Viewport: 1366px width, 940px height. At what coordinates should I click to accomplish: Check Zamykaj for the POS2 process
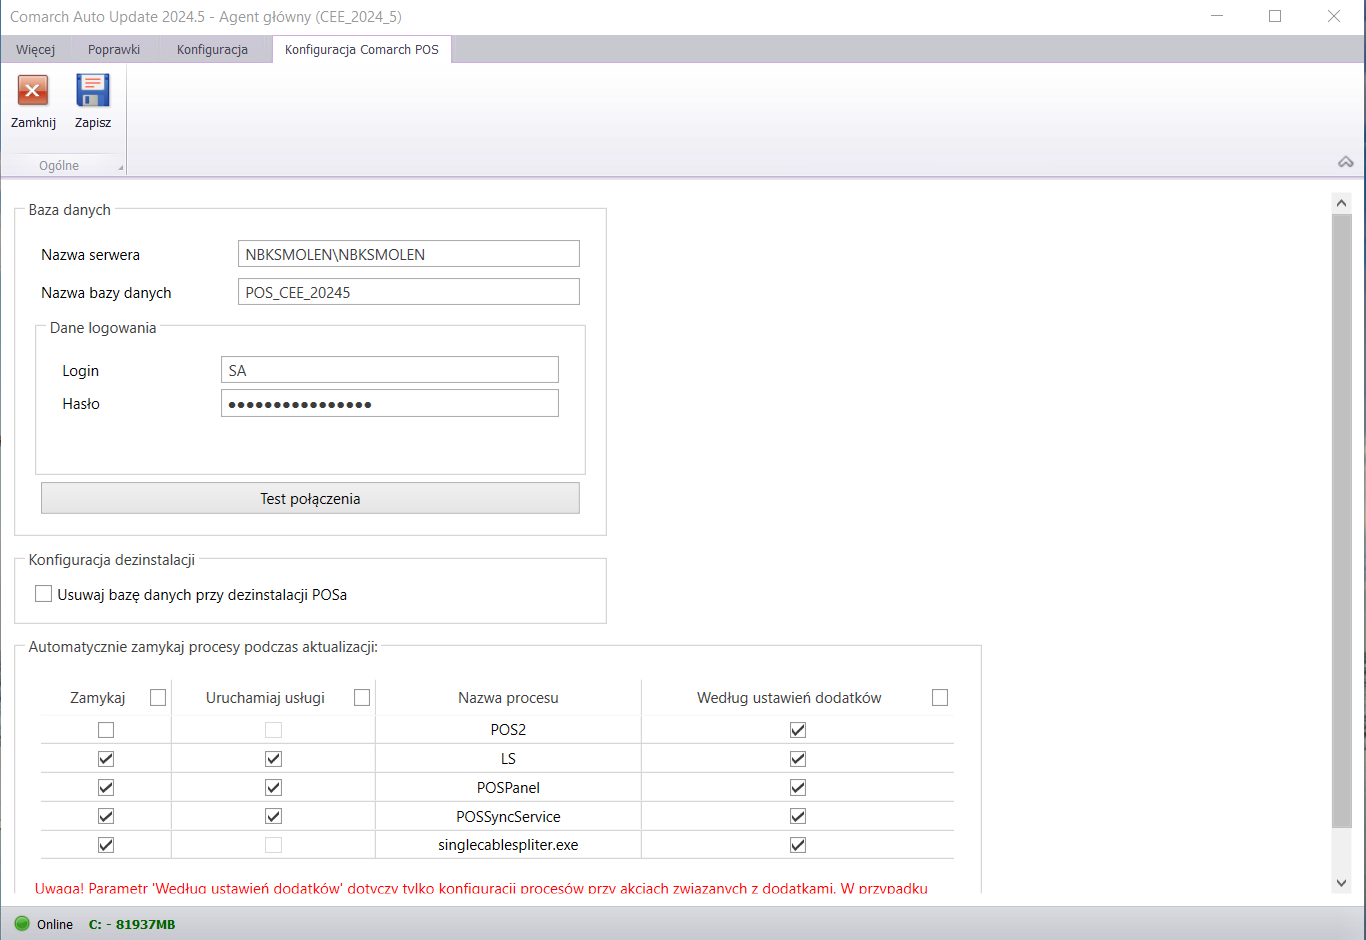pyautogui.click(x=106, y=730)
